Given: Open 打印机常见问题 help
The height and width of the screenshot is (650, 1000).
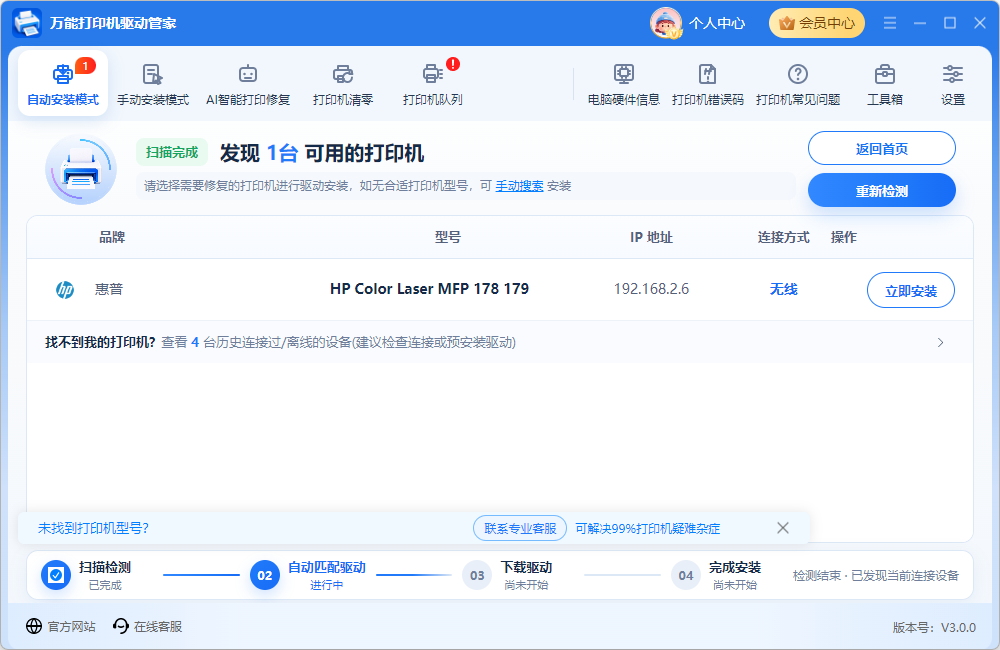Looking at the screenshot, I should pos(798,84).
